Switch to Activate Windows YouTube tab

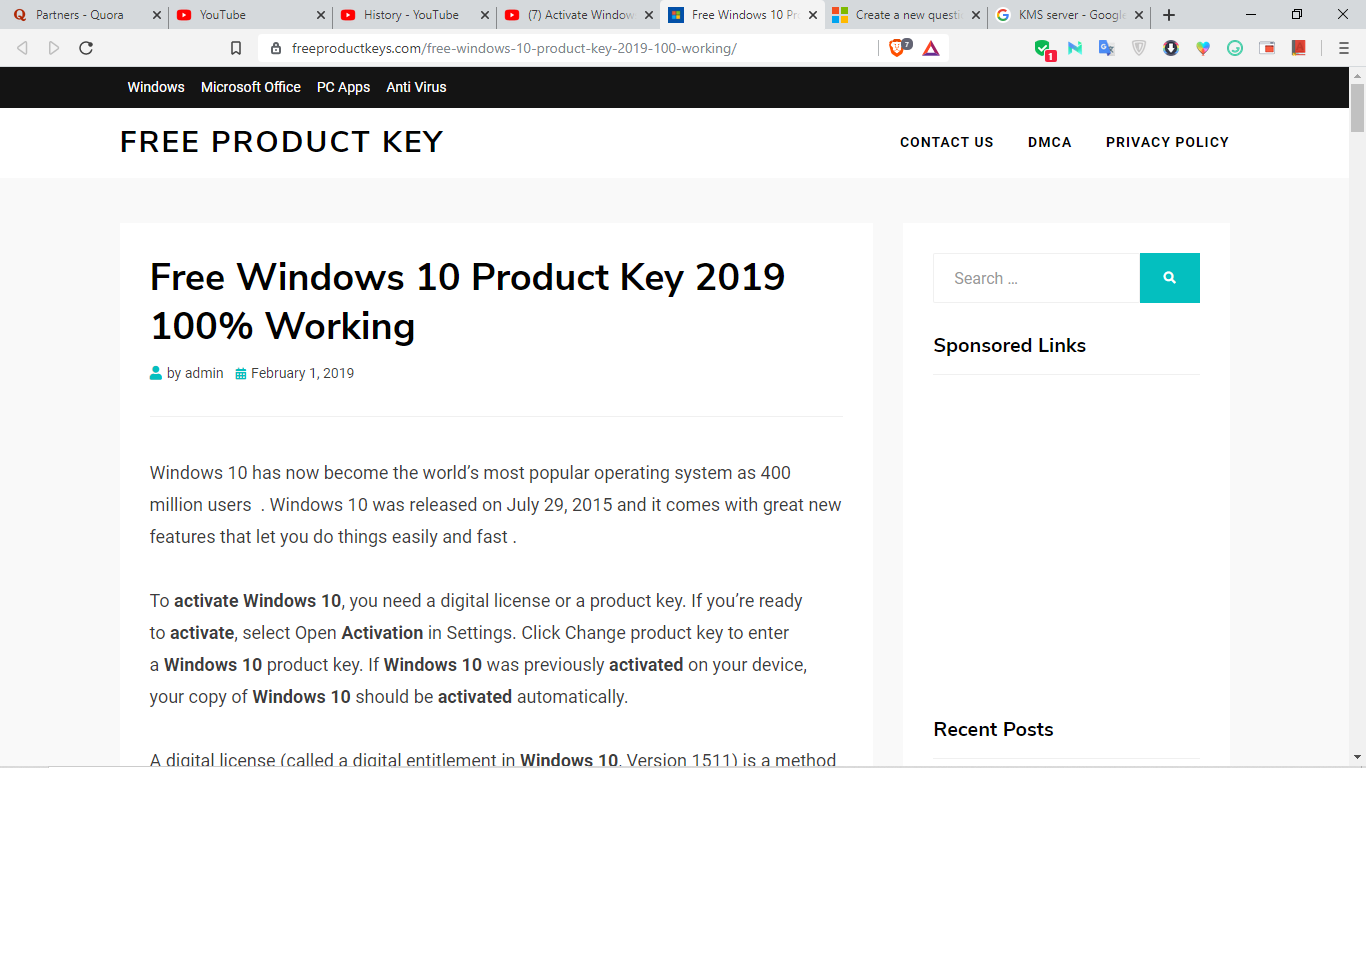[x=580, y=15]
